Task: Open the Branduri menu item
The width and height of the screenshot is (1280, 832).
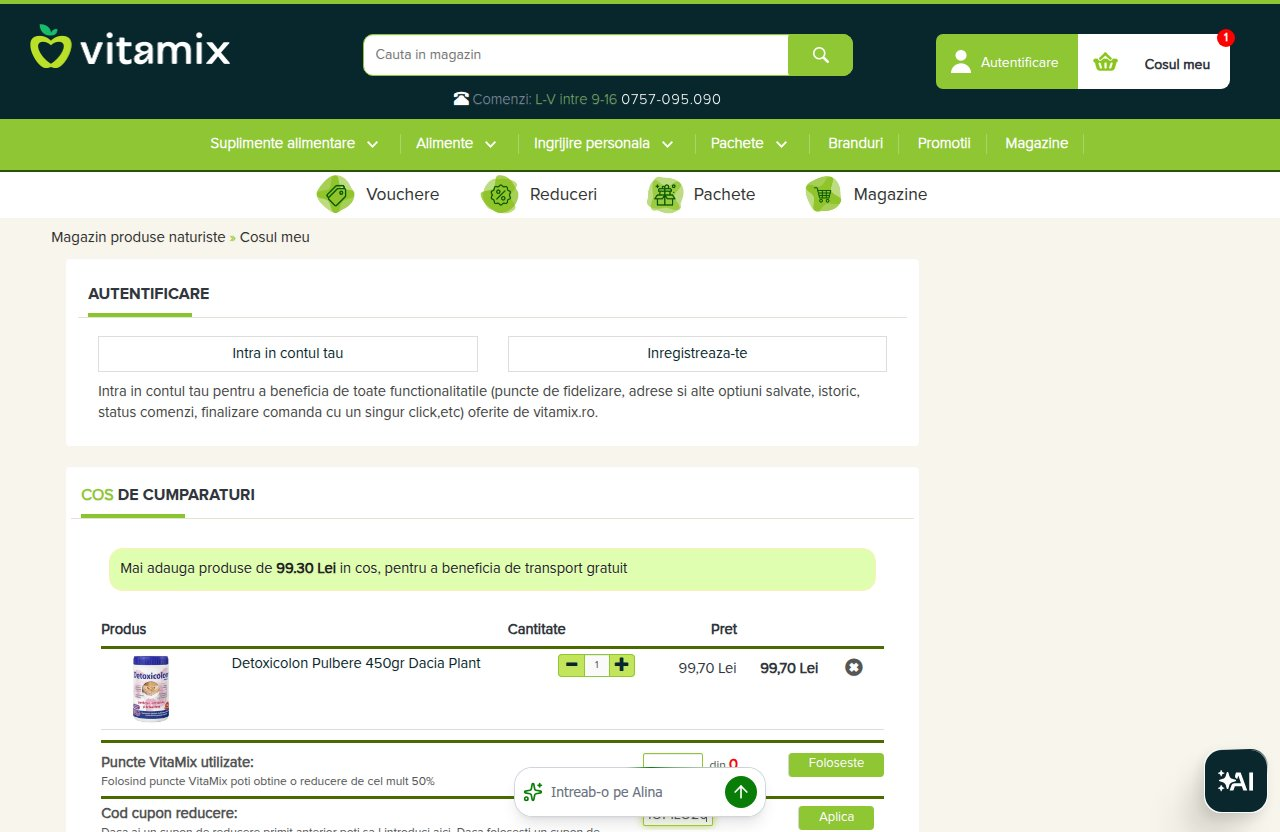Action: [855, 144]
